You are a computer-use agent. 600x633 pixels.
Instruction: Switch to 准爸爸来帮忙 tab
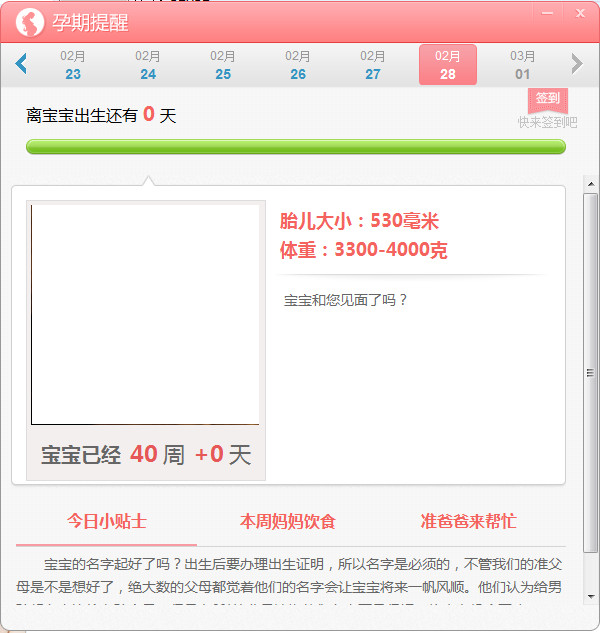click(x=468, y=521)
